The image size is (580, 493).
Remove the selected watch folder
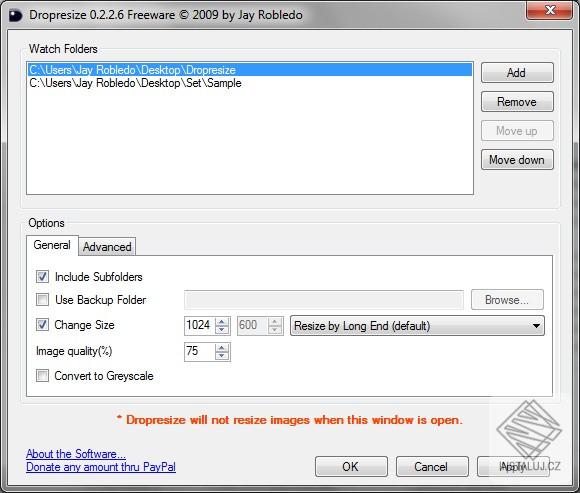(x=517, y=102)
